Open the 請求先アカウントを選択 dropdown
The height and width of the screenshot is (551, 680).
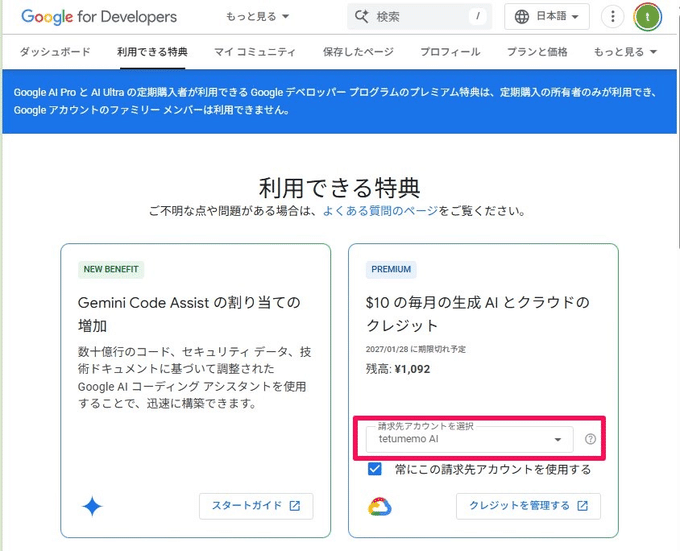469,439
